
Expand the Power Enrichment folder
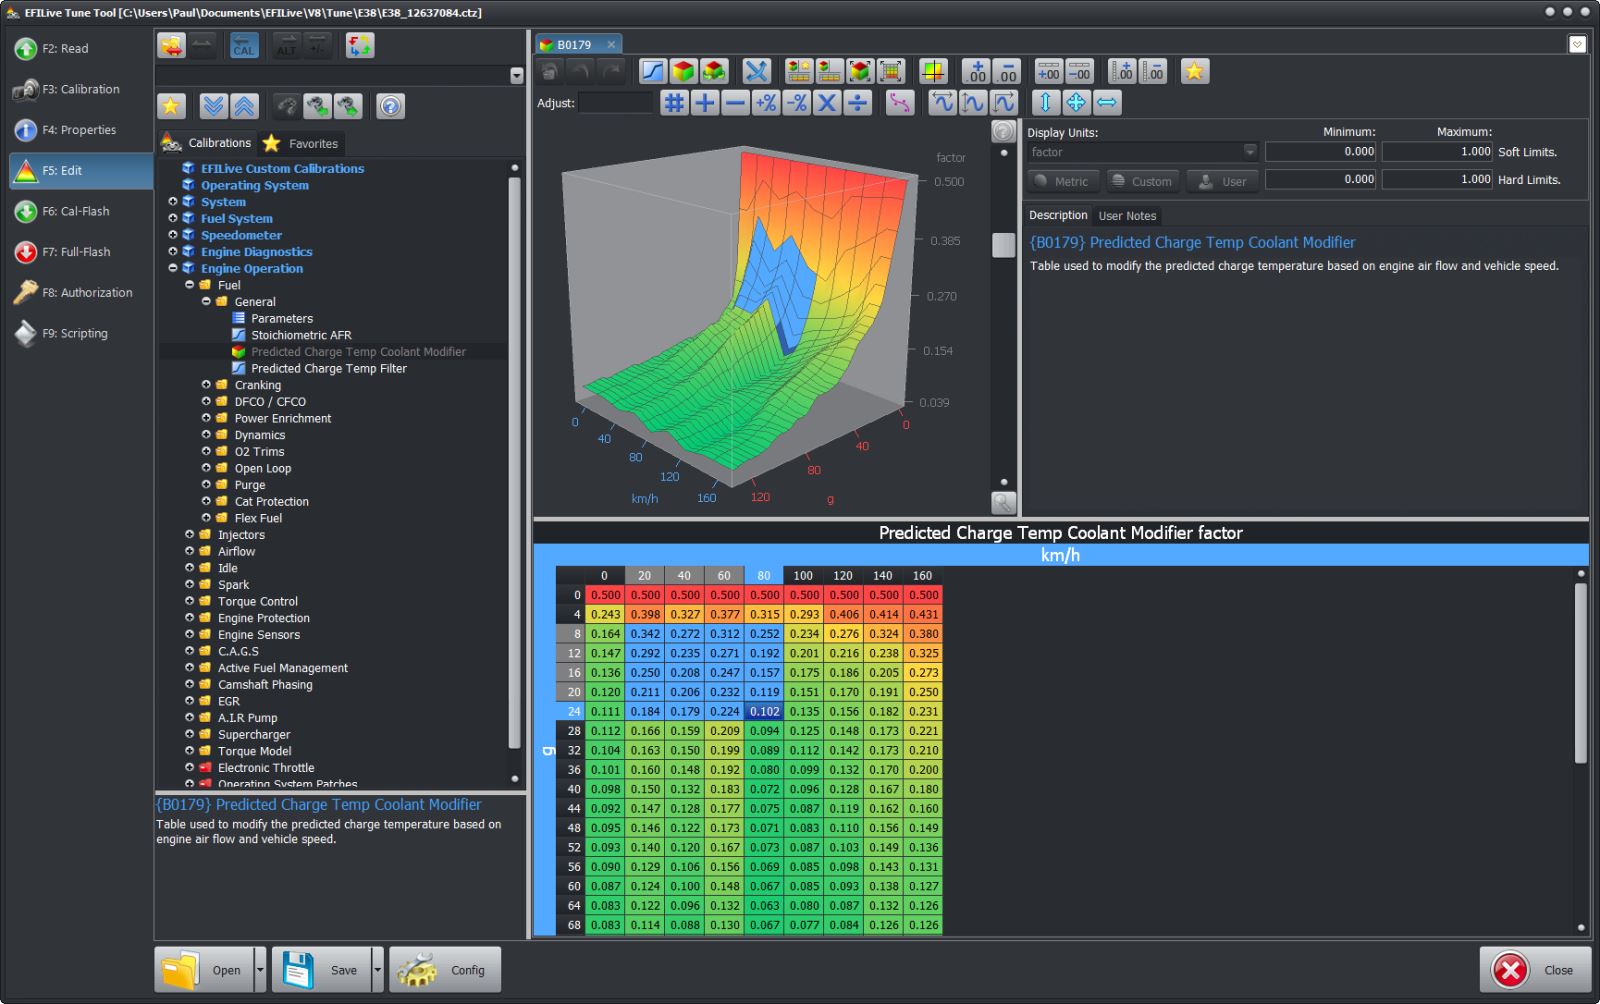(x=206, y=418)
